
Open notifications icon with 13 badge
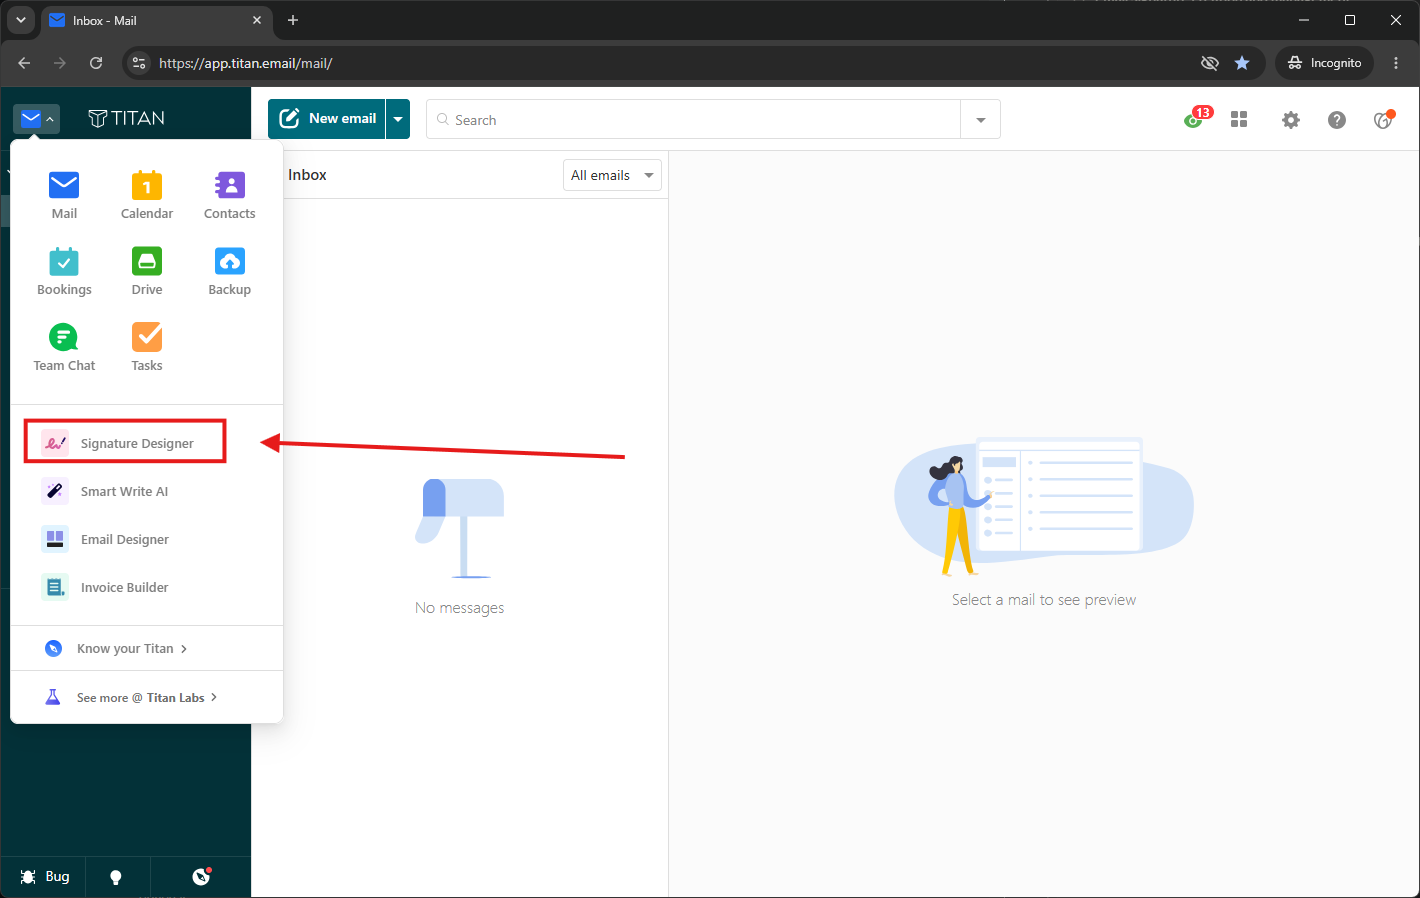1196,119
